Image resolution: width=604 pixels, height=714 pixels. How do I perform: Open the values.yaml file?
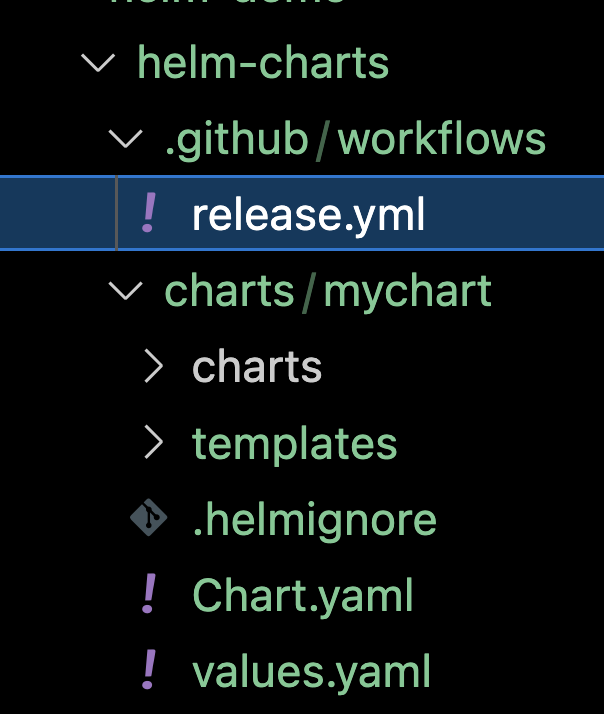point(311,671)
